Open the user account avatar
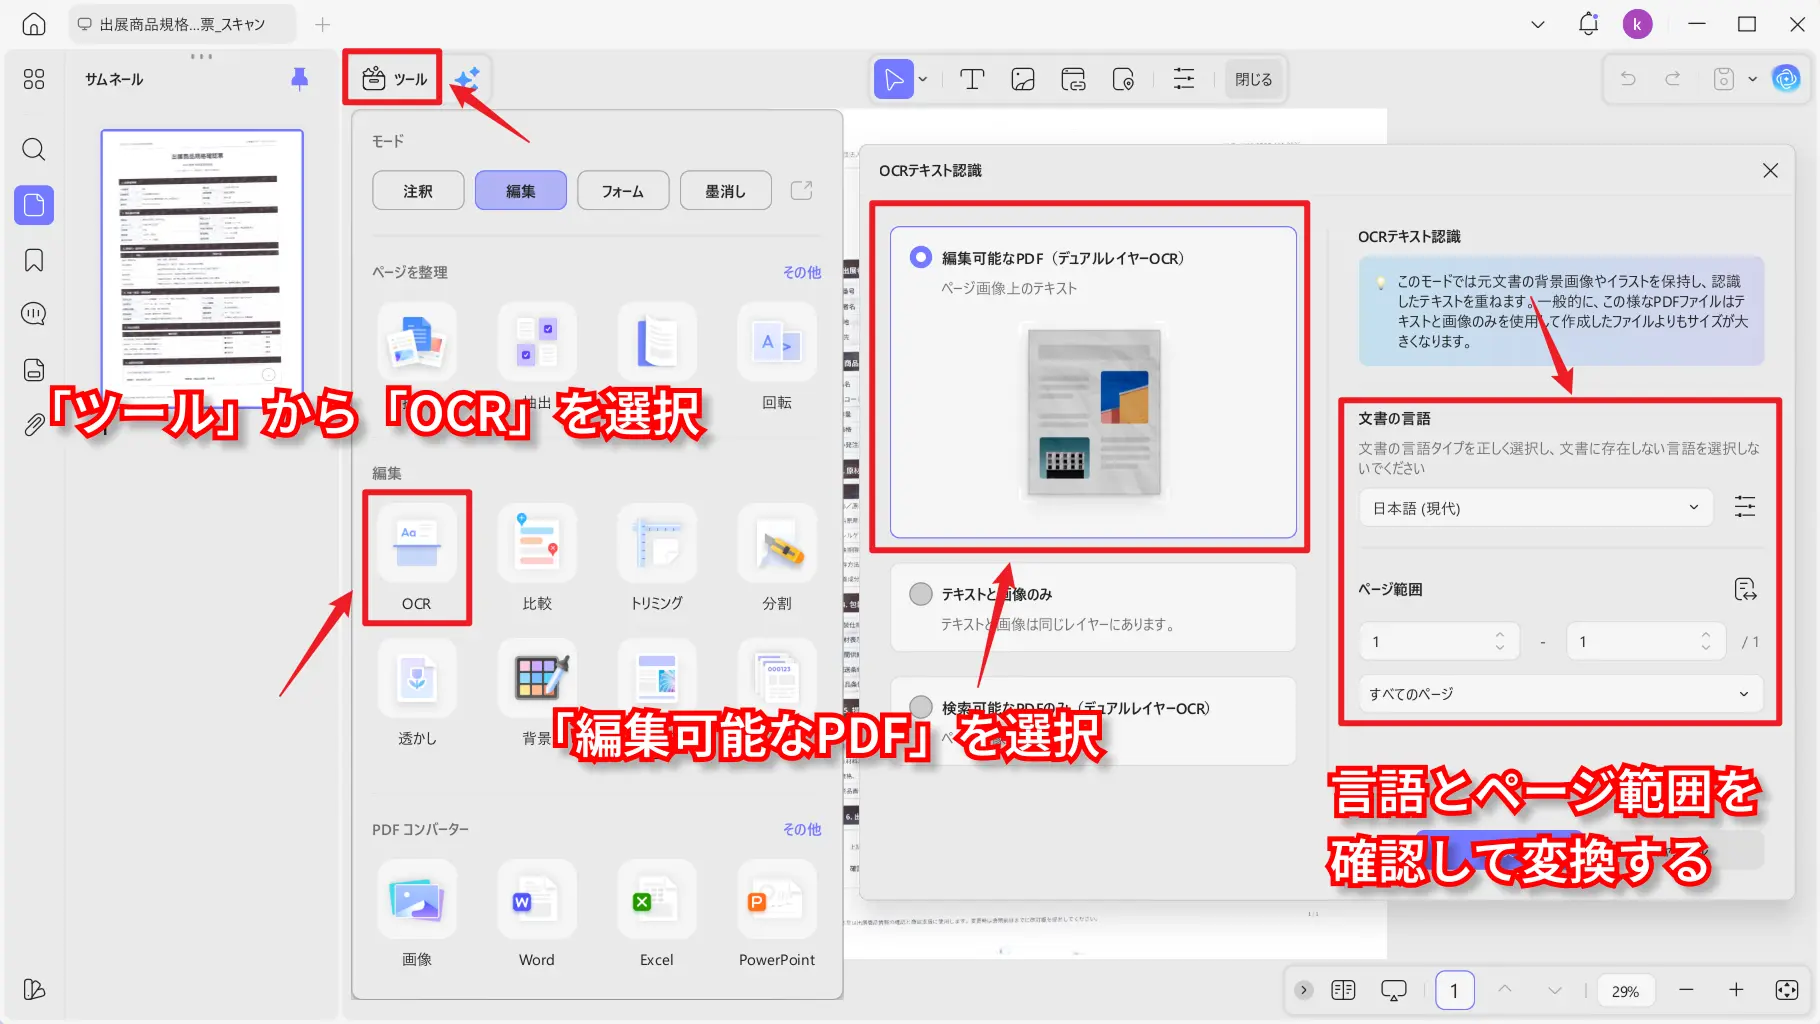 coord(1637,24)
